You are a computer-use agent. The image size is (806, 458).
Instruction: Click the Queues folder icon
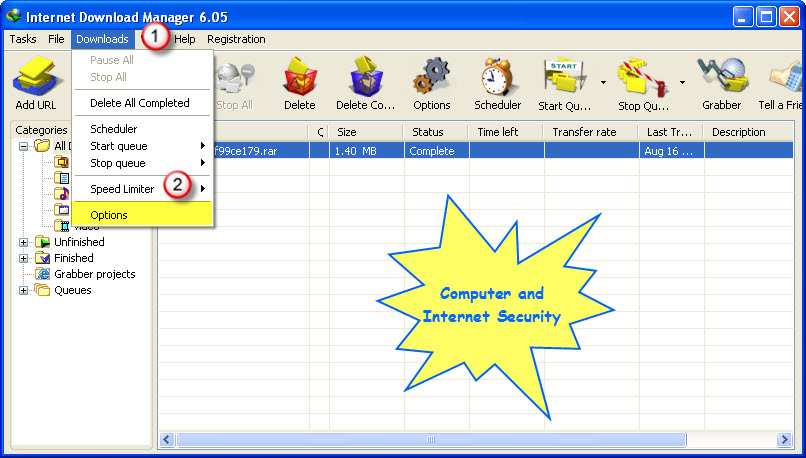coord(43,290)
